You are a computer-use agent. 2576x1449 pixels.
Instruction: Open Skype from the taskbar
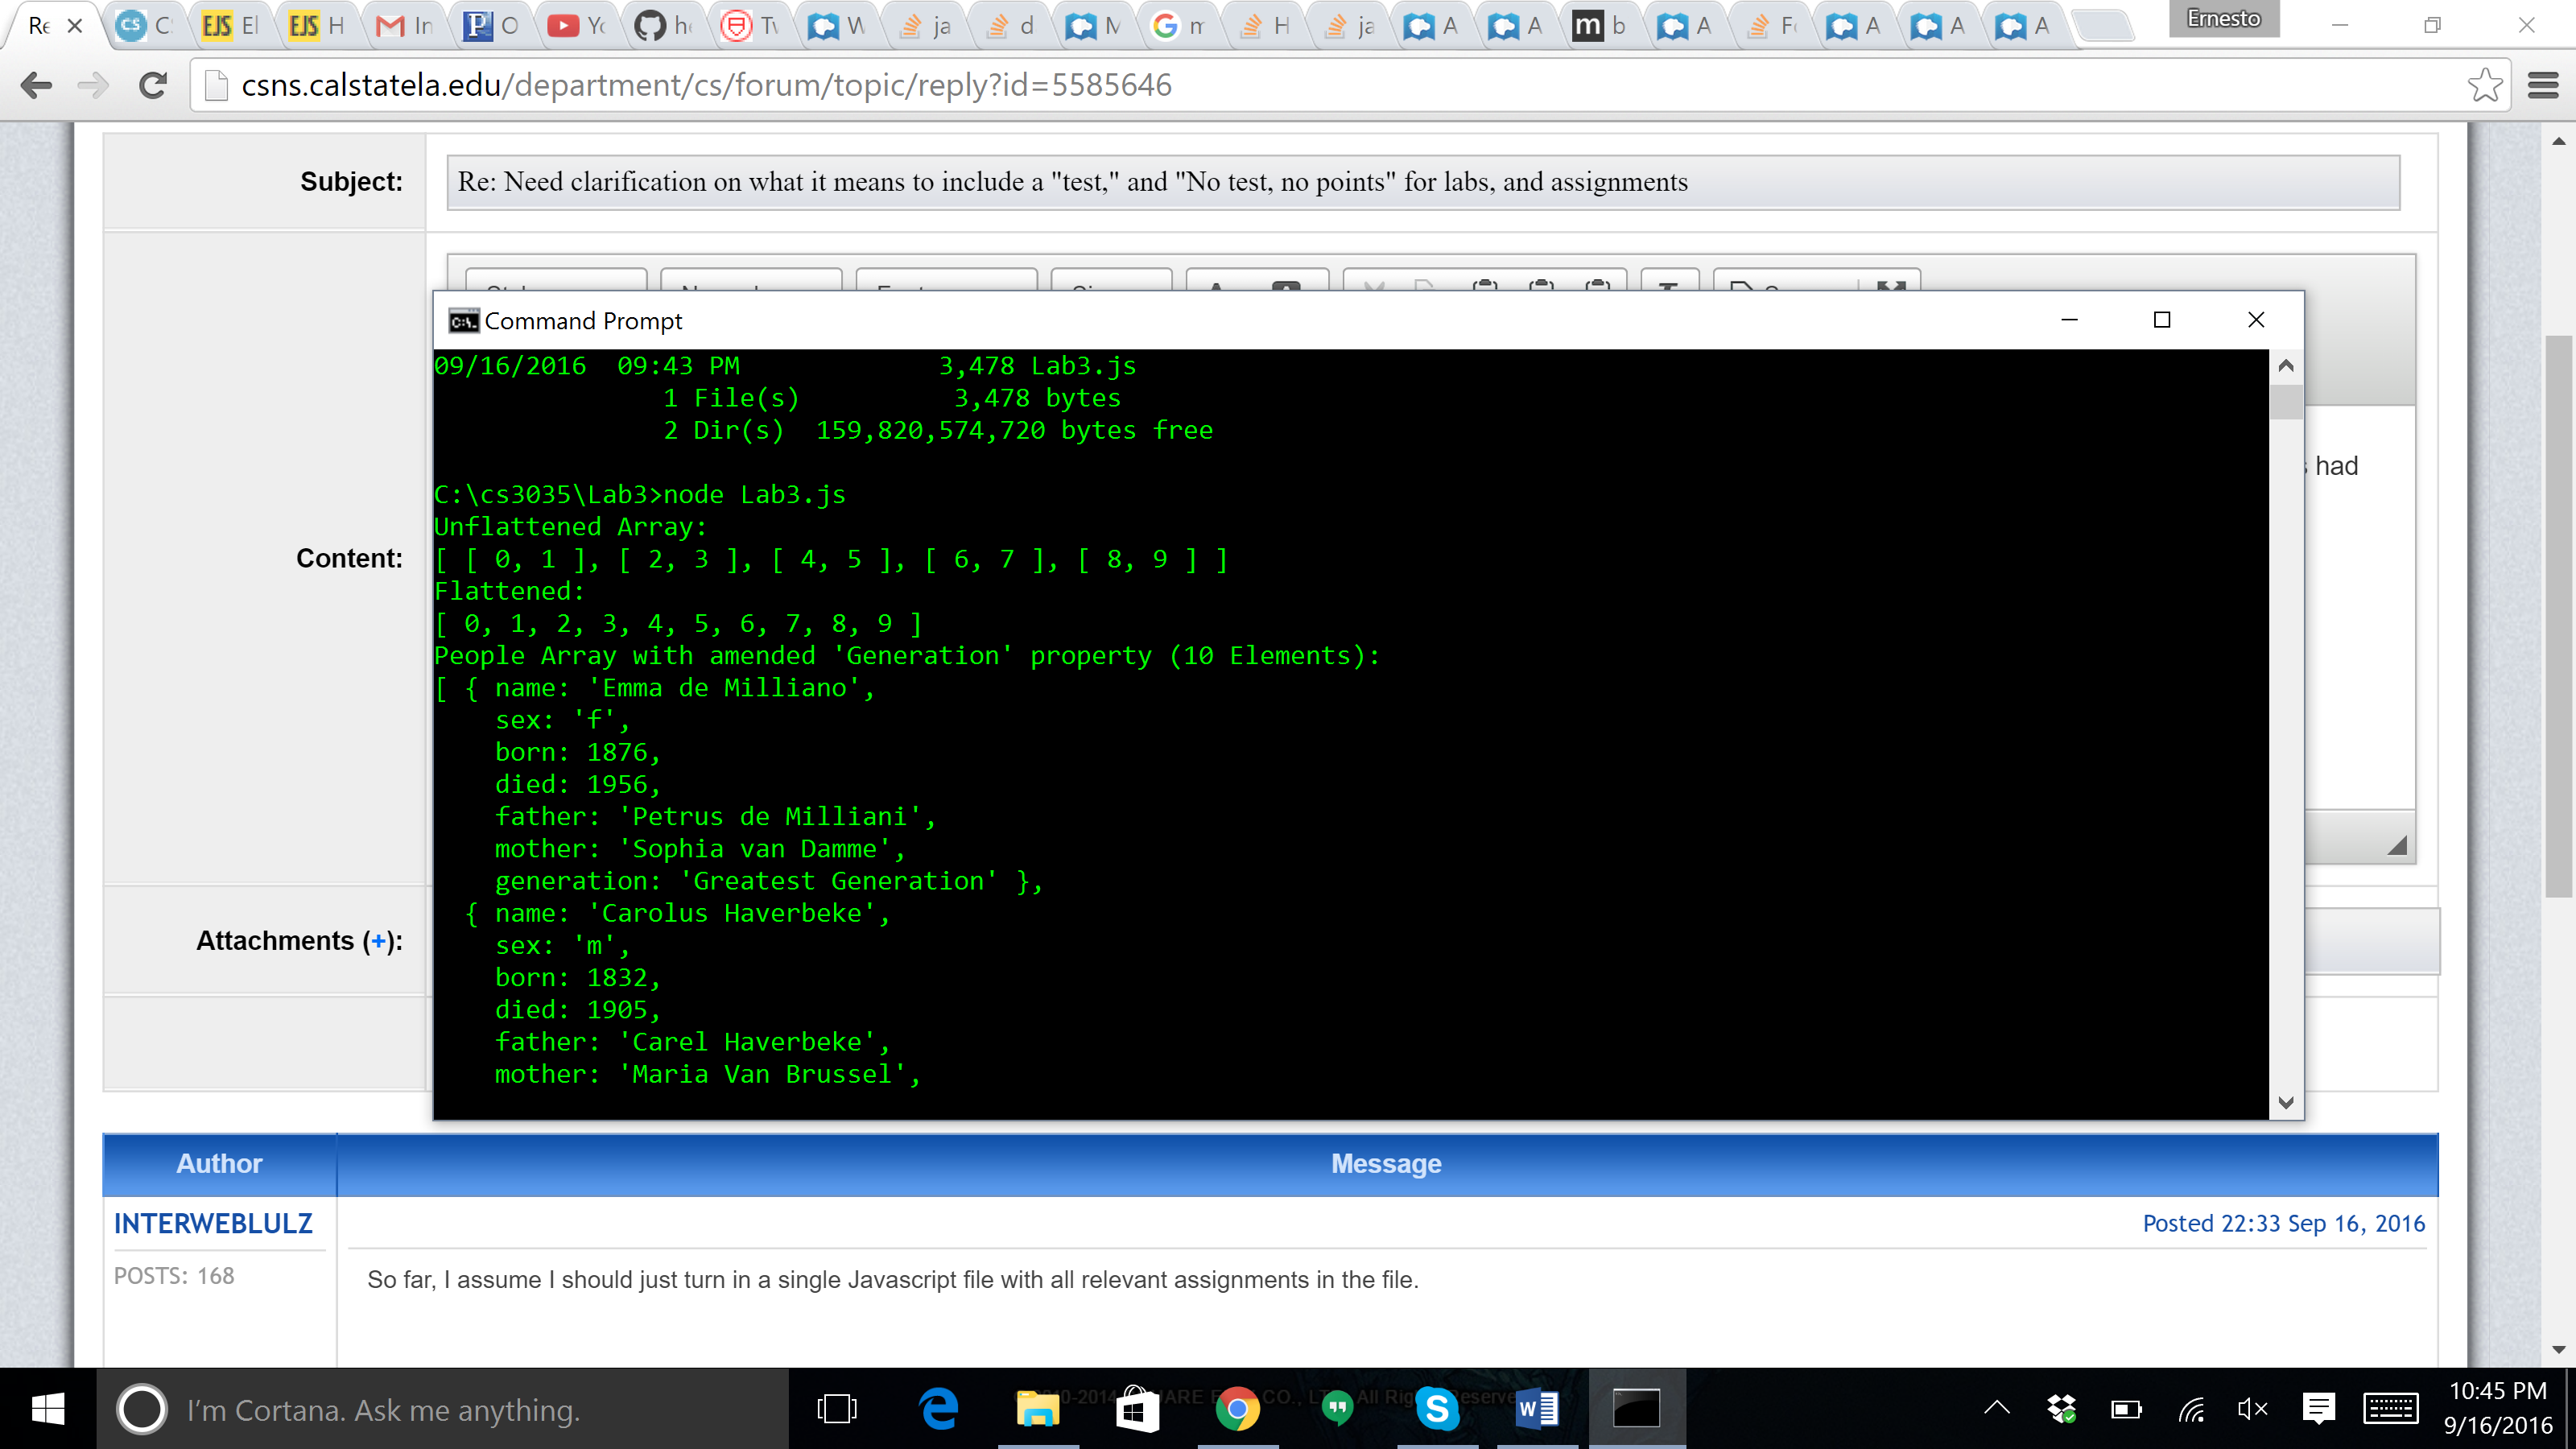[x=1437, y=1409]
